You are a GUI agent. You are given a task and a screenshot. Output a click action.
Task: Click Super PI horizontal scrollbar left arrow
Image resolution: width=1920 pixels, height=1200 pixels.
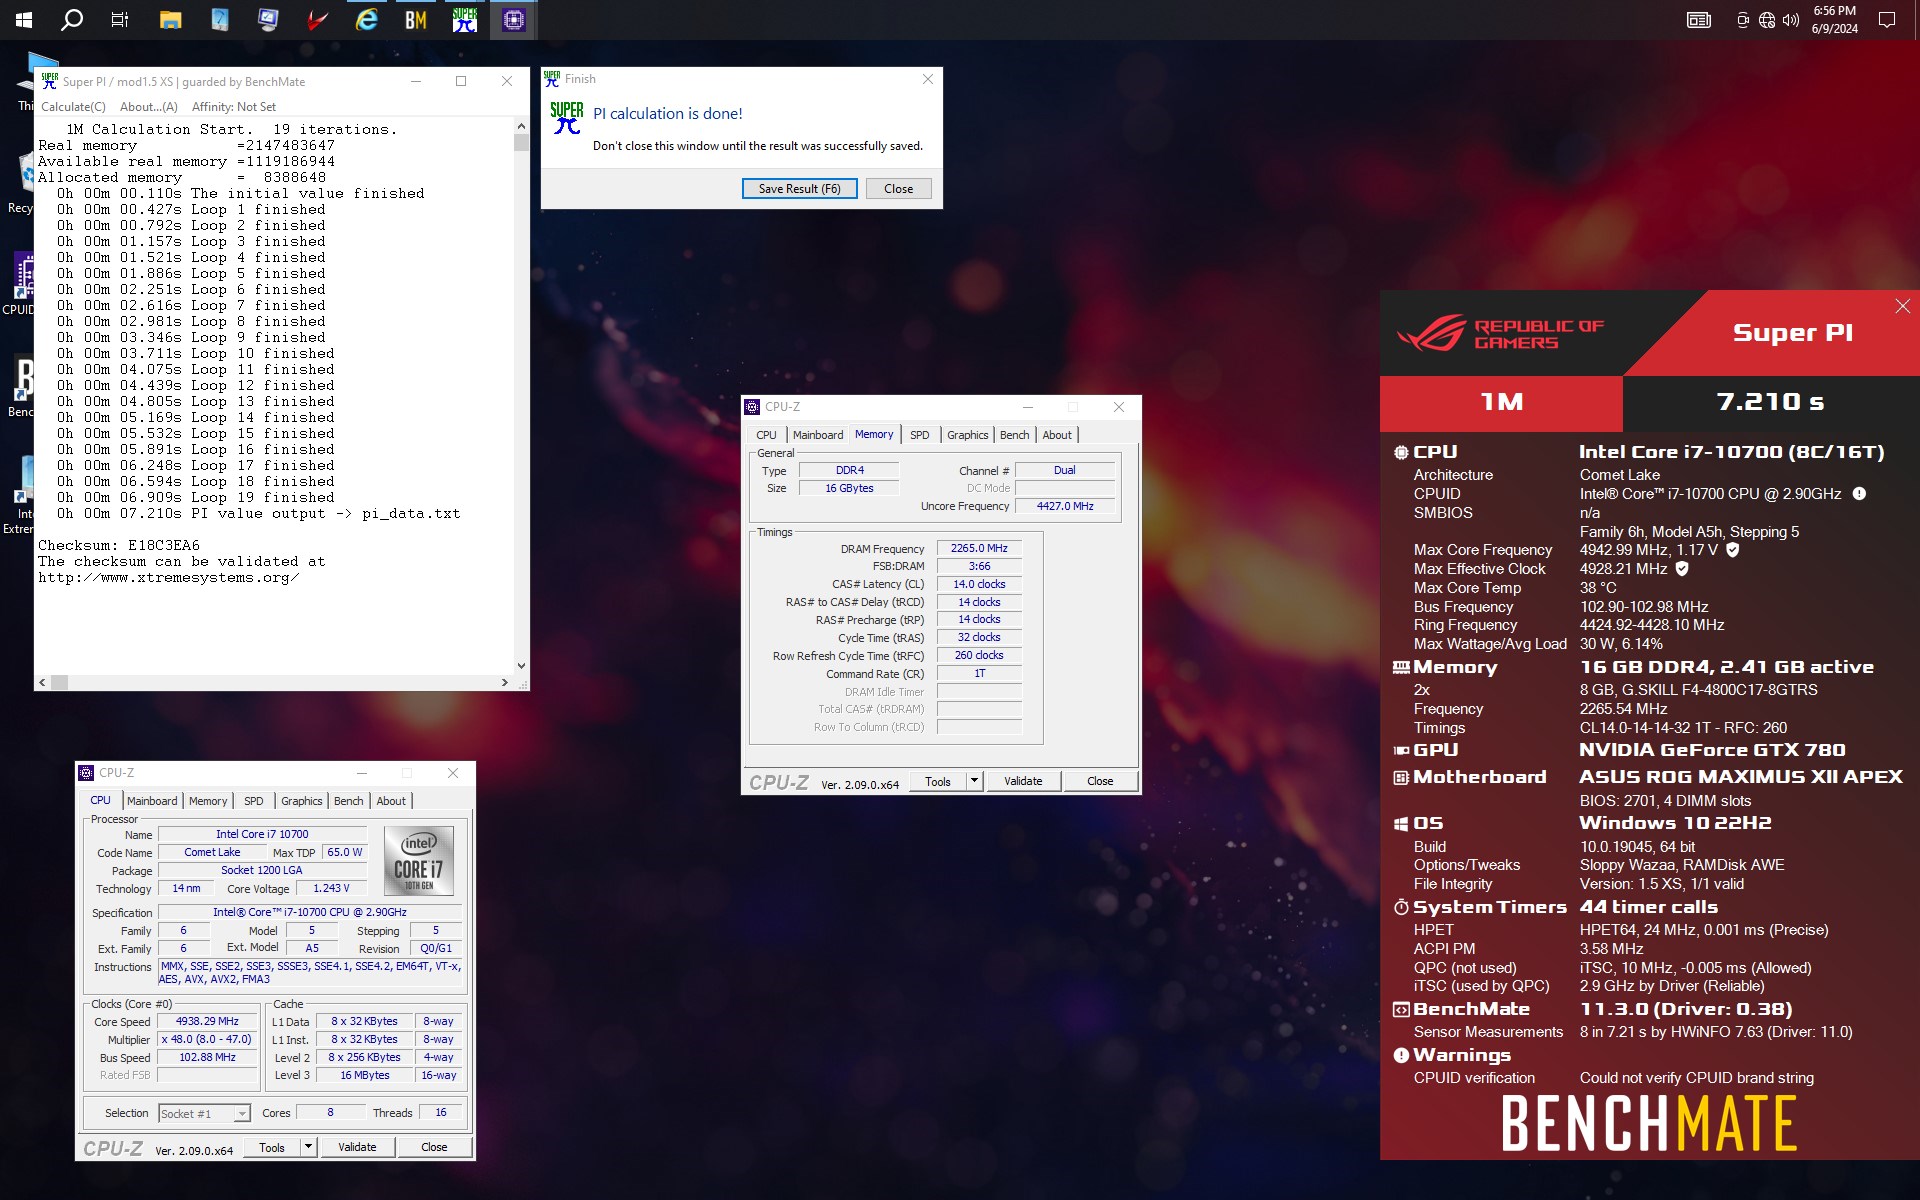[x=42, y=682]
